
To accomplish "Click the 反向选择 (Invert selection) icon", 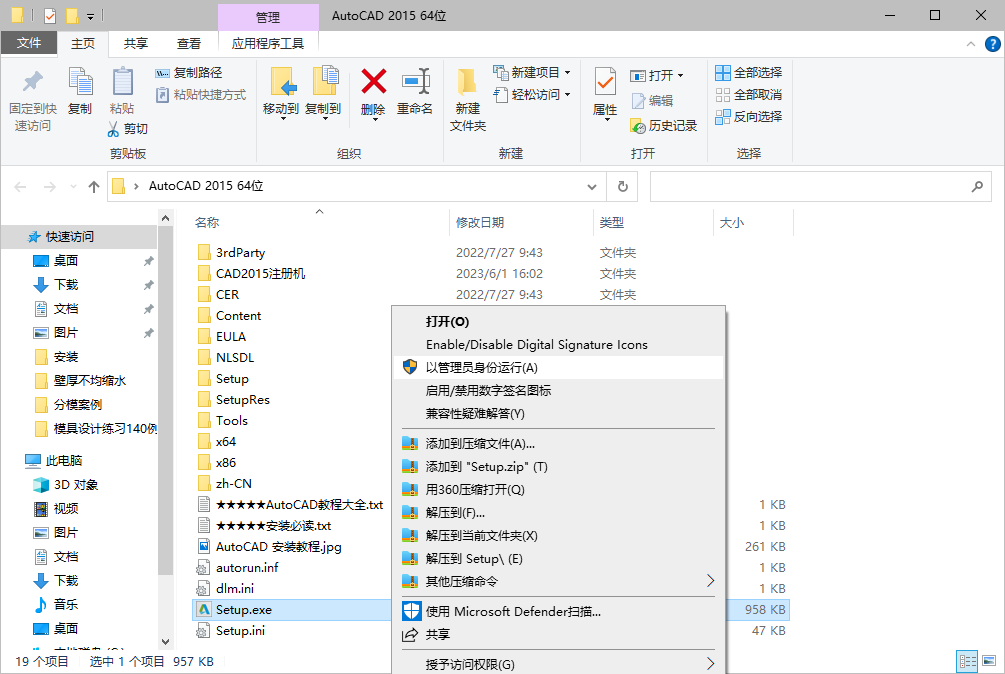I will pyautogui.click(x=723, y=115).
